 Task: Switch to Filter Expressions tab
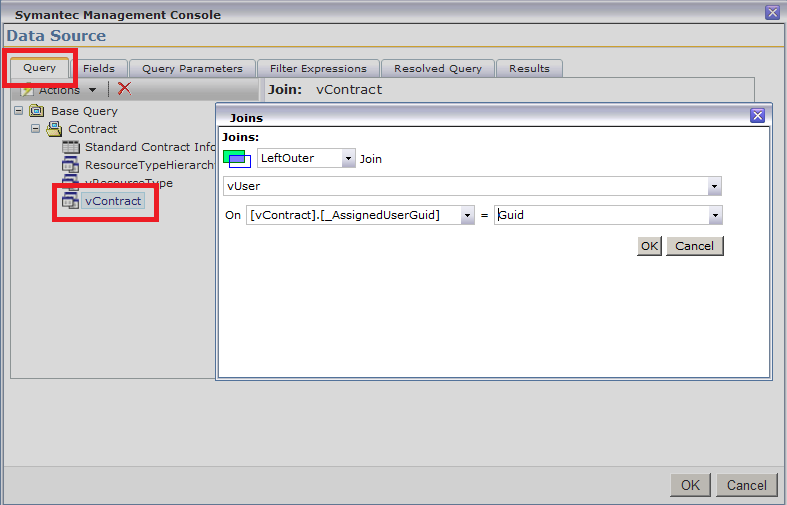click(x=318, y=69)
